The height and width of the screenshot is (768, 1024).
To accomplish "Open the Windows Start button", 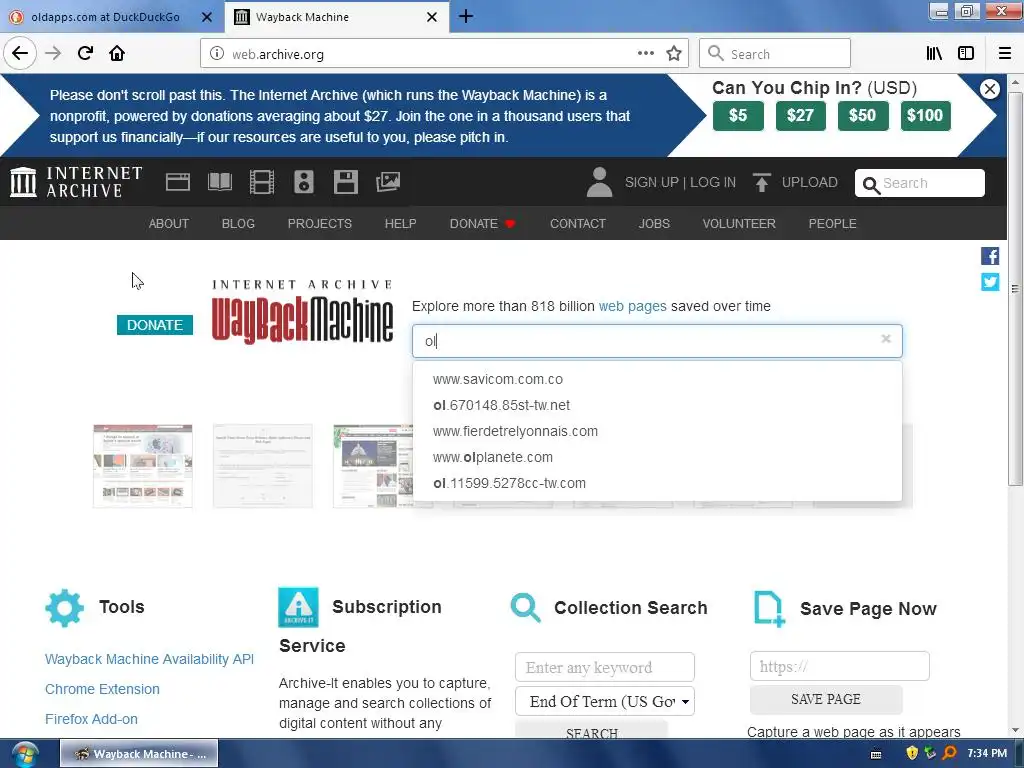I will tap(24, 754).
